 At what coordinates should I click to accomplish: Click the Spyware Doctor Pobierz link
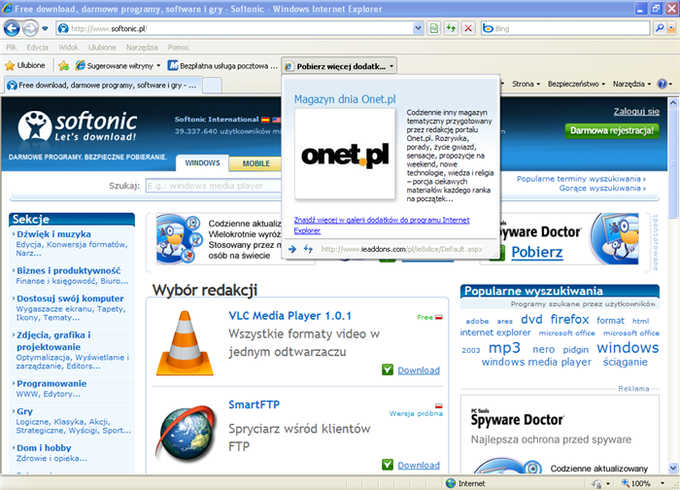(x=537, y=252)
